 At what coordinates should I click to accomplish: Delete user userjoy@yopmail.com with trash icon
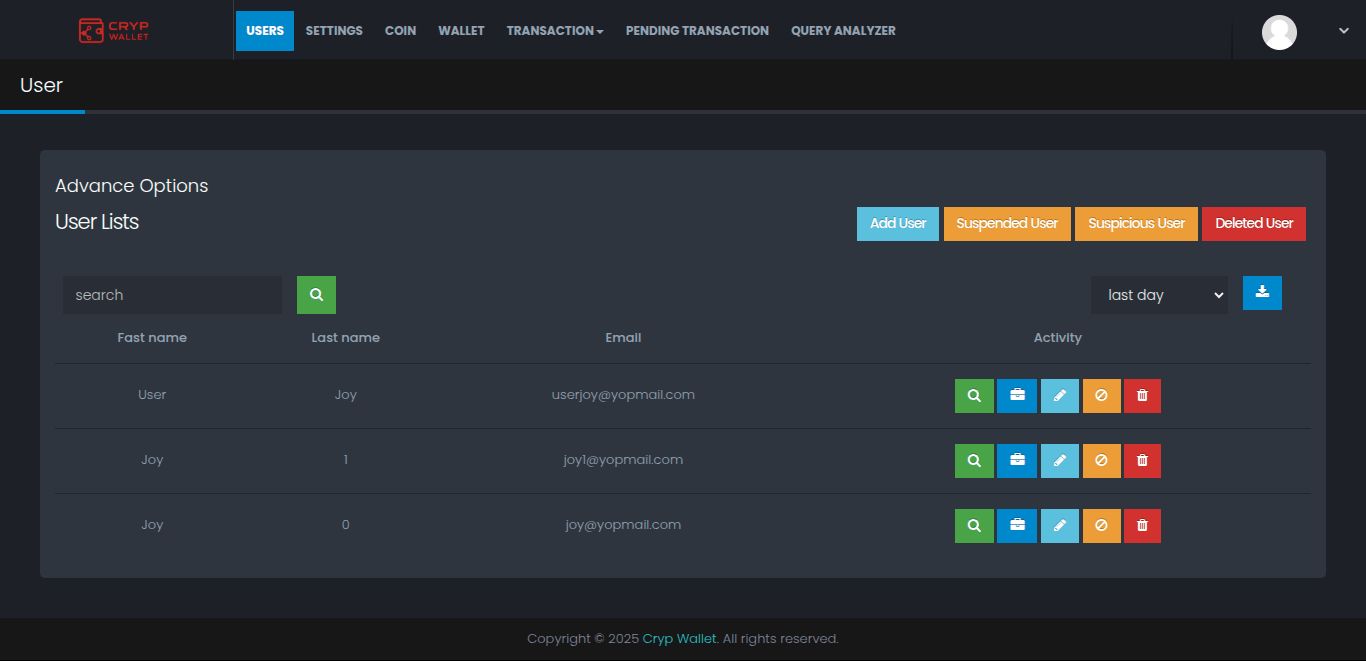coord(1142,396)
